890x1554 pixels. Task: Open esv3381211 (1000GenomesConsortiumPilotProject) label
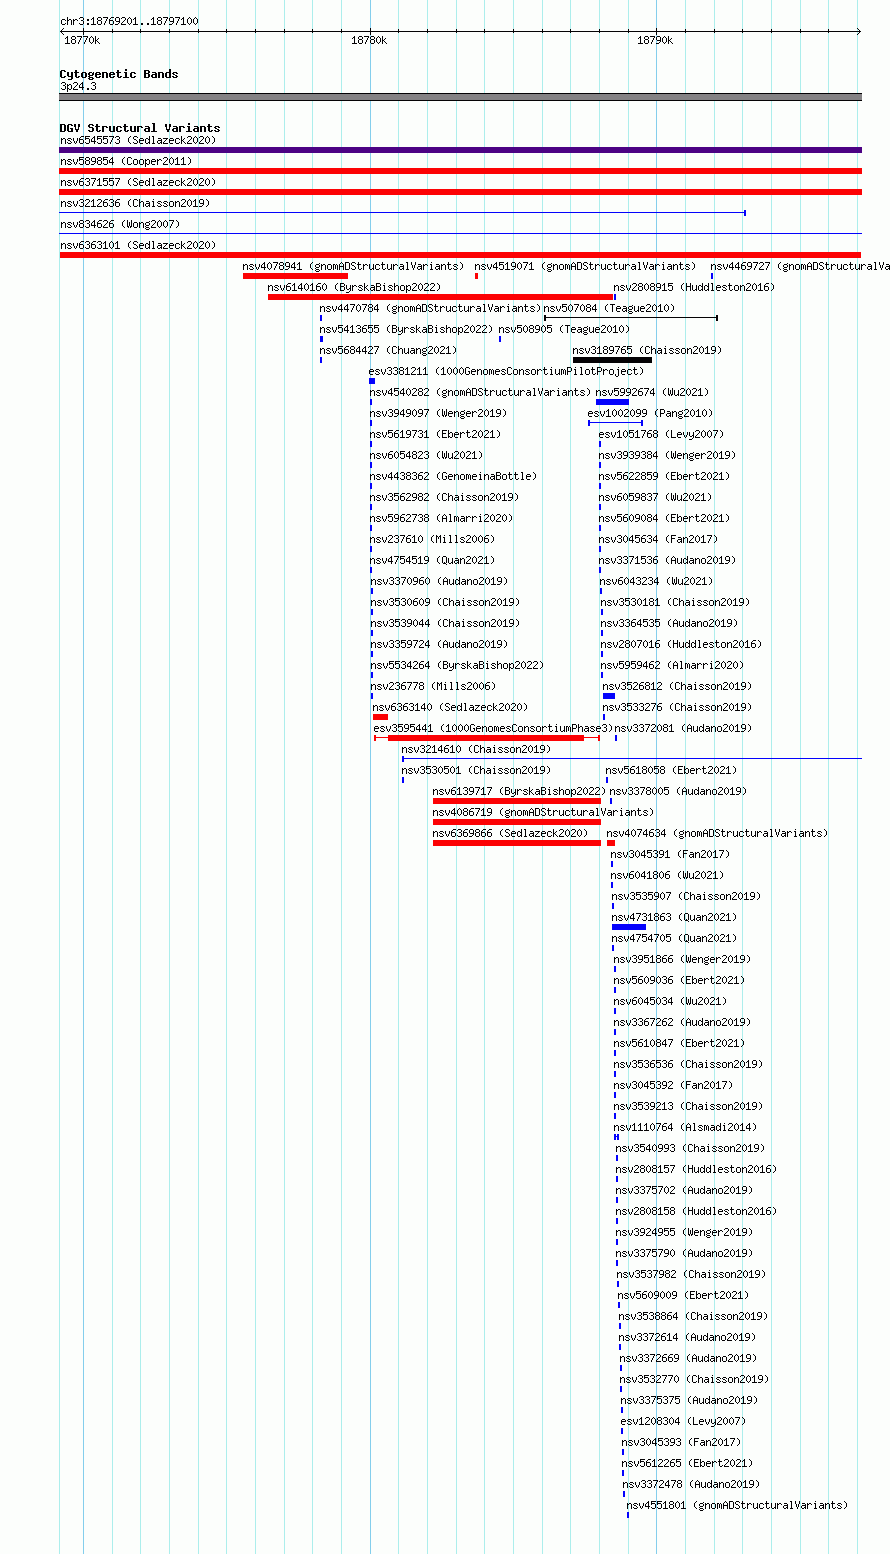pyautogui.click(x=506, y=371)
